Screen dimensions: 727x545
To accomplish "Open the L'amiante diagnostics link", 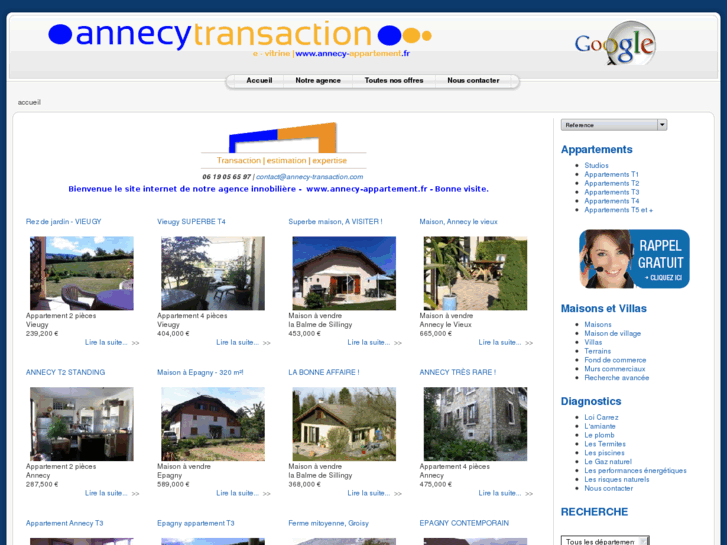I will (x=600, y=426).
